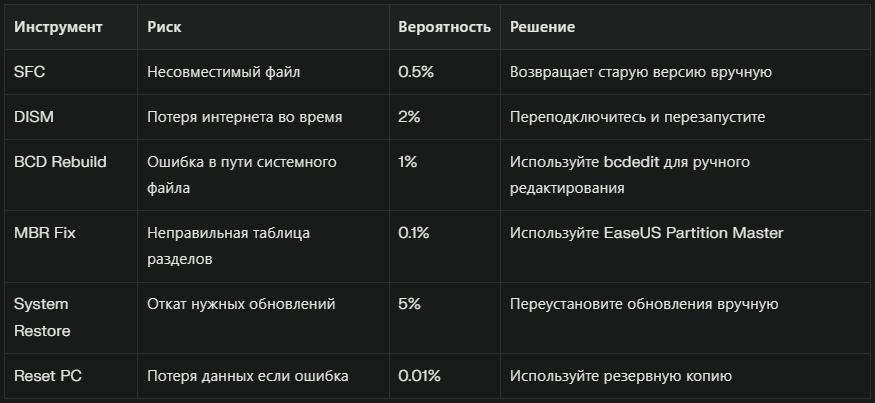
Task: Click the Риск column header
Action: pyautogui.click(x=164, y=27)
